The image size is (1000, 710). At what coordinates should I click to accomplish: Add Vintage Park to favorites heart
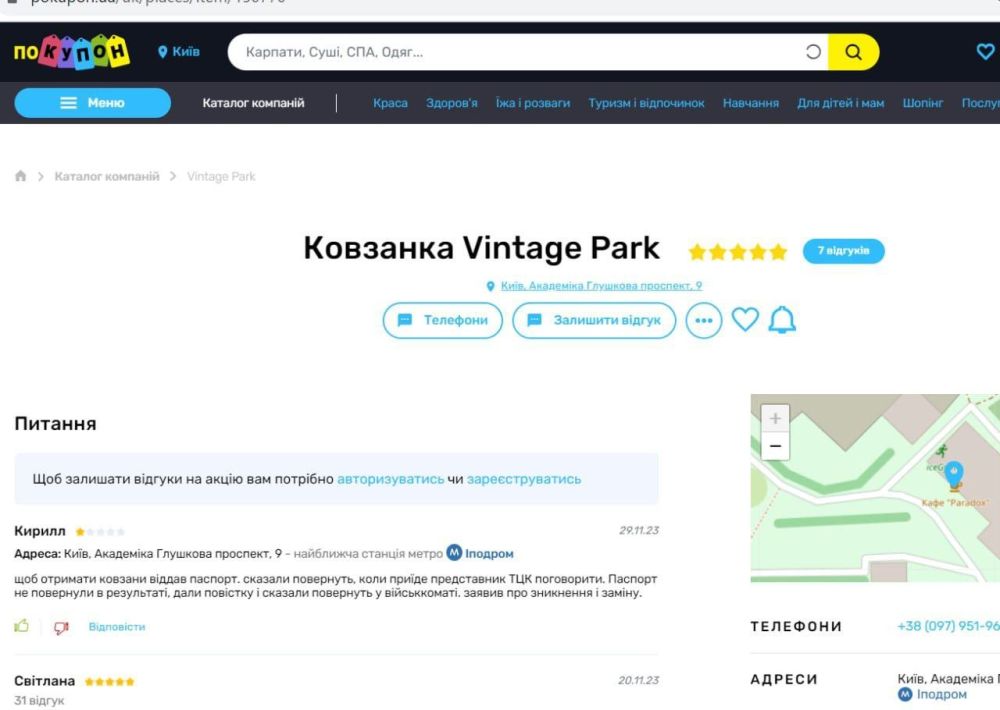[x=745, y=320]
